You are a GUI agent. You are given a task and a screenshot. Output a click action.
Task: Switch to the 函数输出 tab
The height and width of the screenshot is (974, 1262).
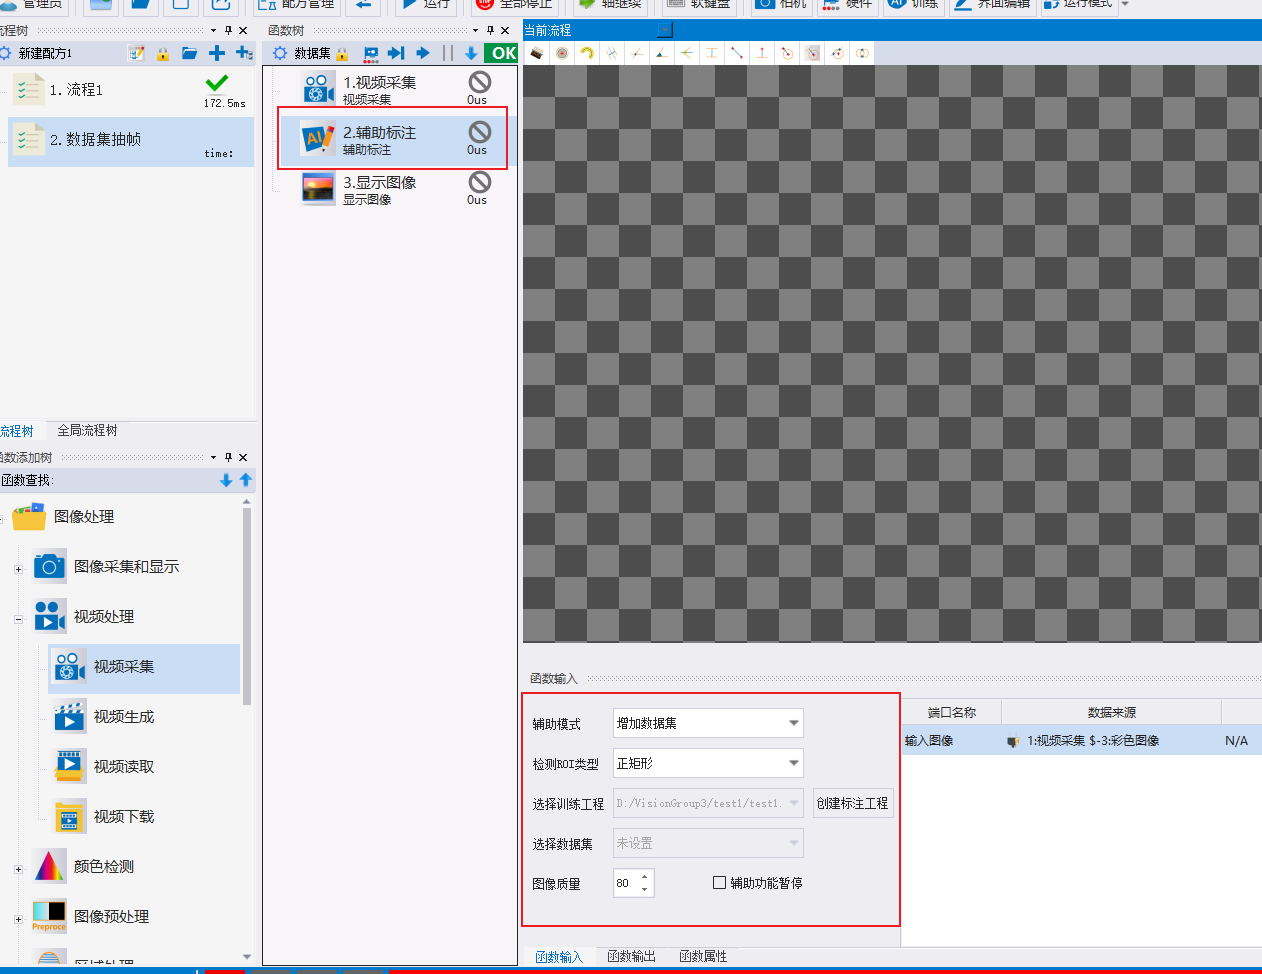(631, 957)
